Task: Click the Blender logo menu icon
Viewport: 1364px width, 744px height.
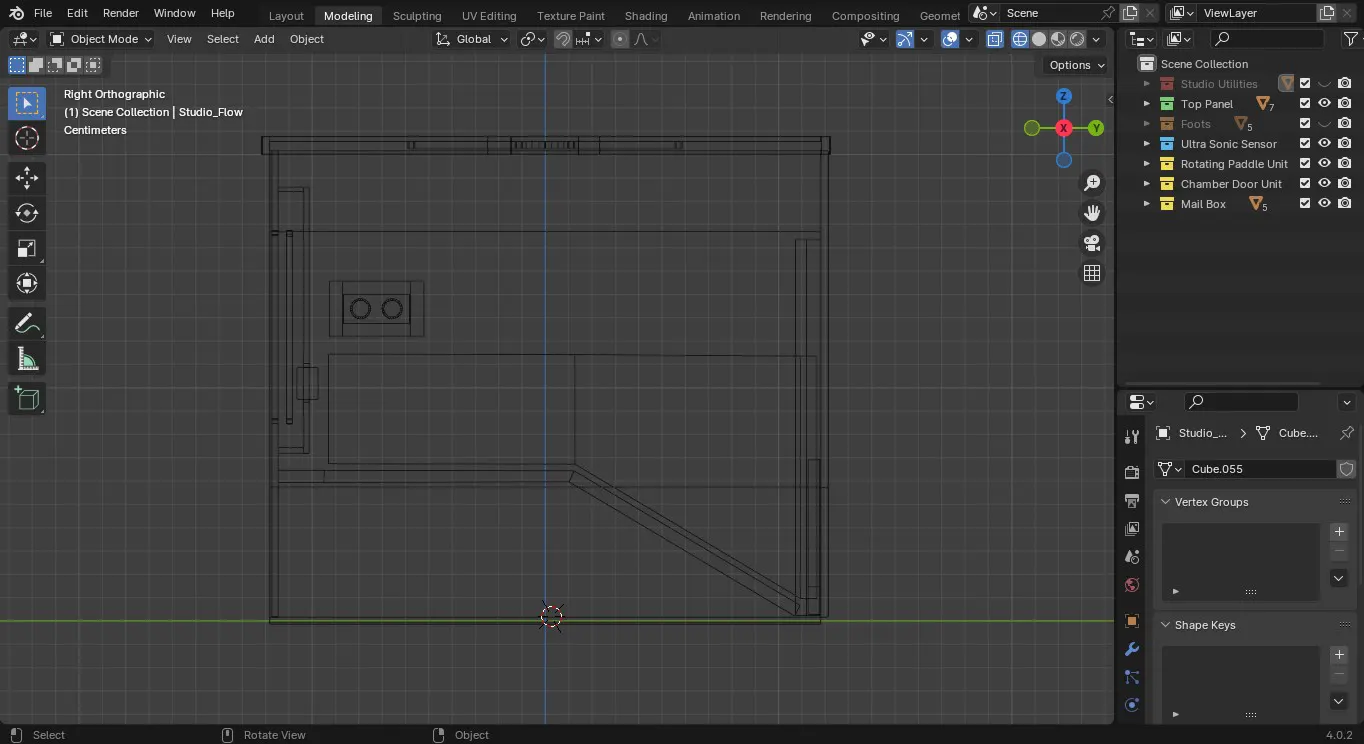Action: tap(16, 13)
